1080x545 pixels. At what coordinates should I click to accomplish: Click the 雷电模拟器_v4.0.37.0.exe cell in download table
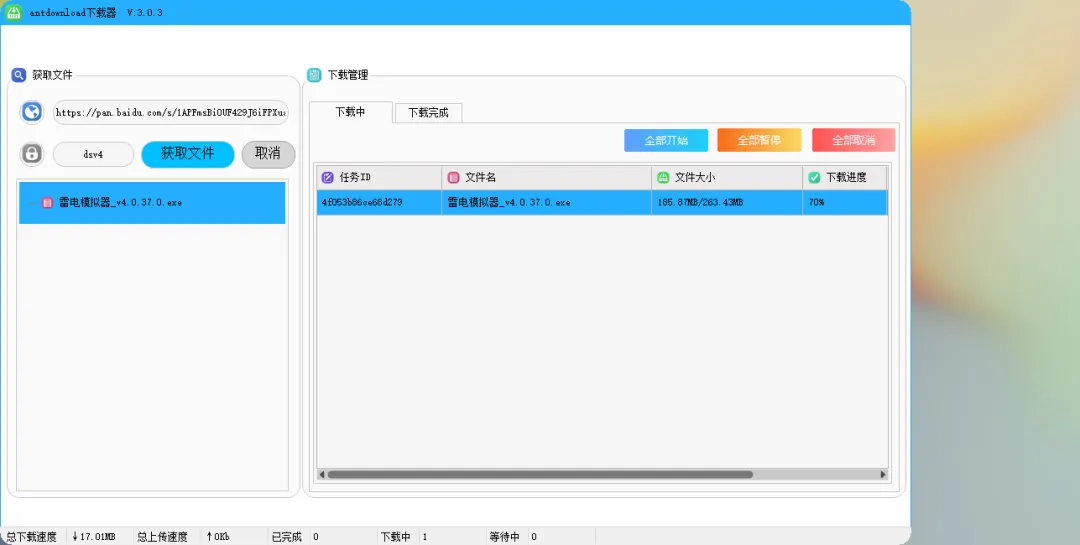click(x=546, y=203)
